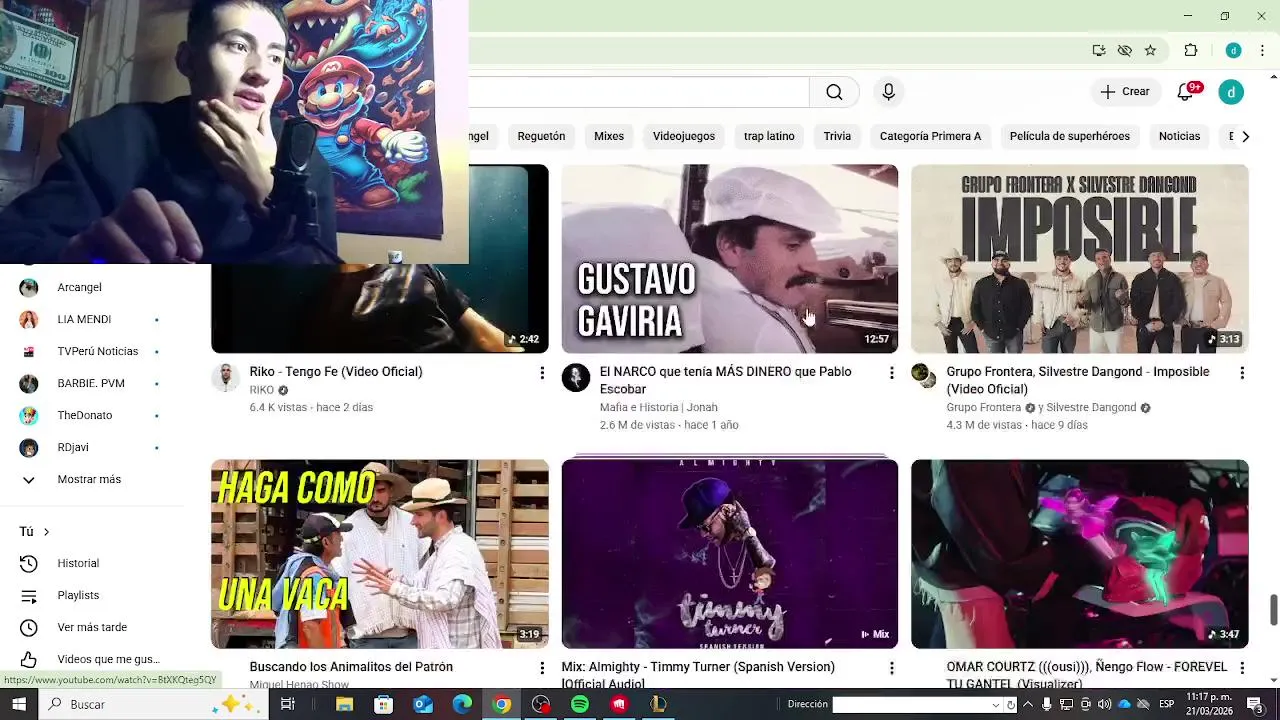
Task: Bookmark this page with the star icon
Action: [1150, 50]
